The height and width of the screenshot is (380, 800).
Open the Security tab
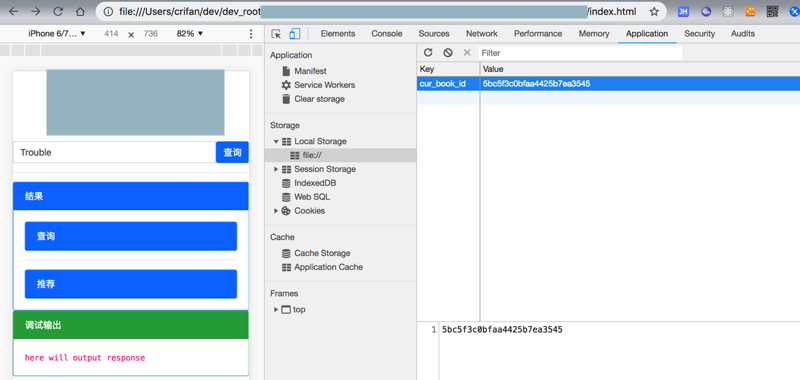pos(699,34)
